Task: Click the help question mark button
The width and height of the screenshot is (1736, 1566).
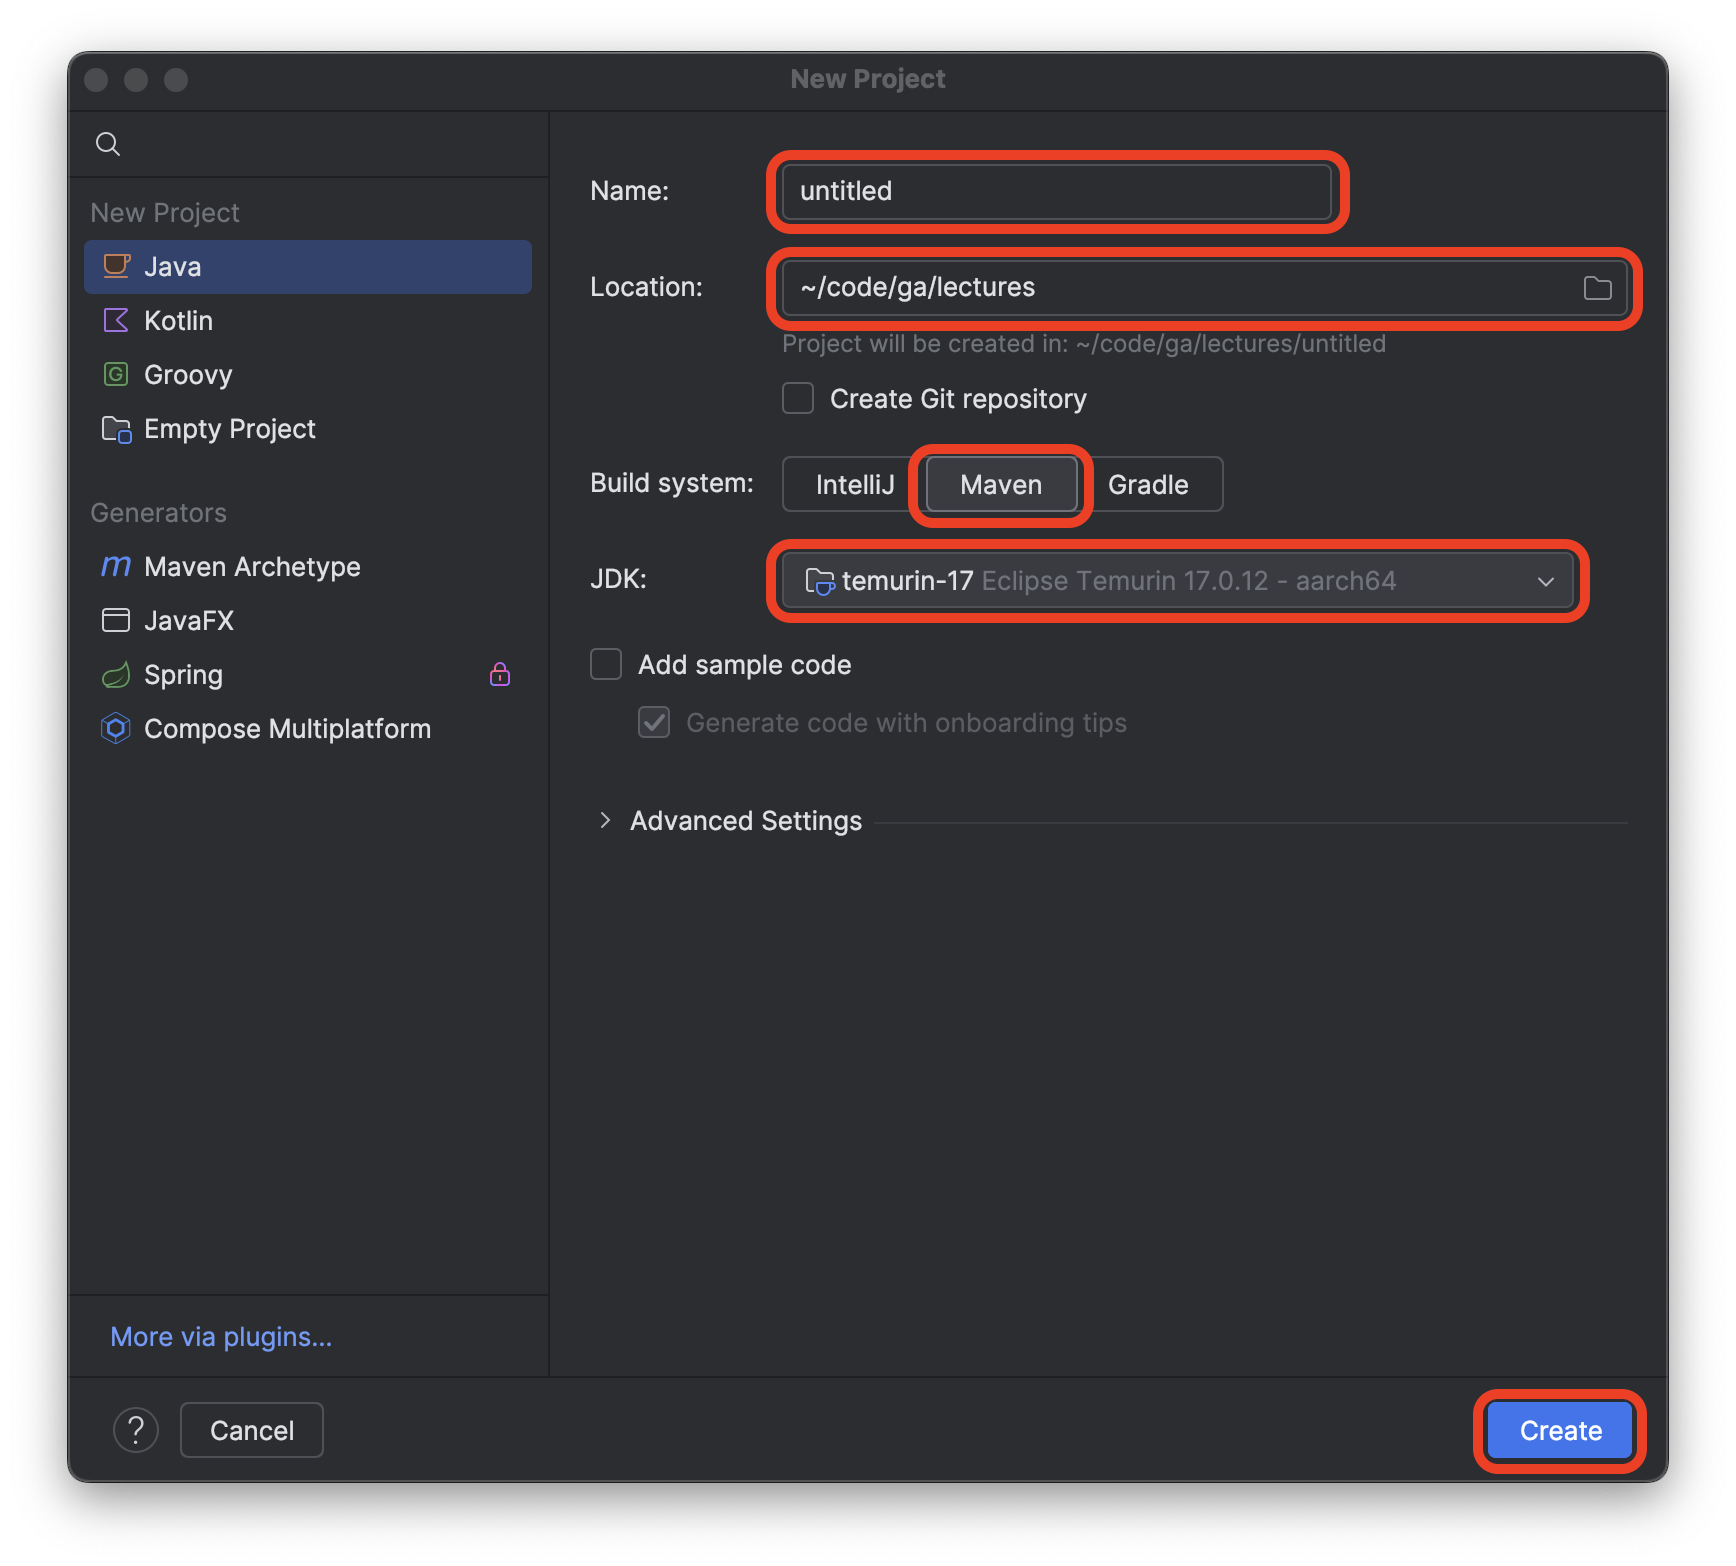Action: (x=136, y=1430)
